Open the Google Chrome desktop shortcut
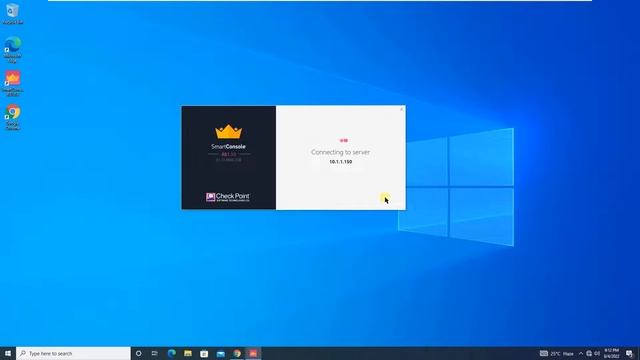The height and width of the screenshot is (360, 640). point(13,117)
